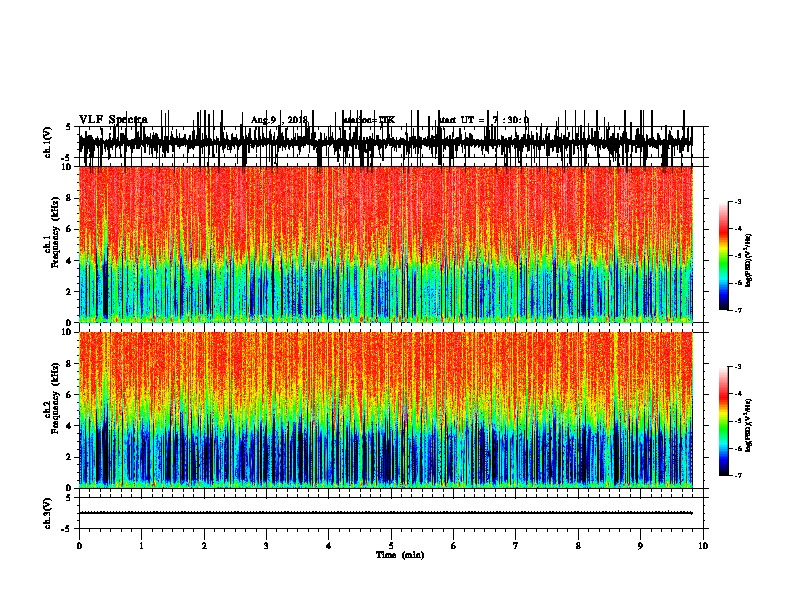This screenshot has height=612, width=792.
Task: Click the ch.2 spectrogram colorbar
Action: pyautogui.click(x=724, y=421)
